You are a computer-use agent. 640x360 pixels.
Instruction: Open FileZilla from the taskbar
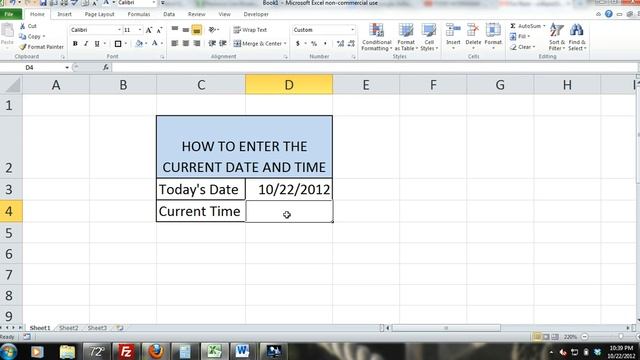pyautogui.click(x=126, y=351)
